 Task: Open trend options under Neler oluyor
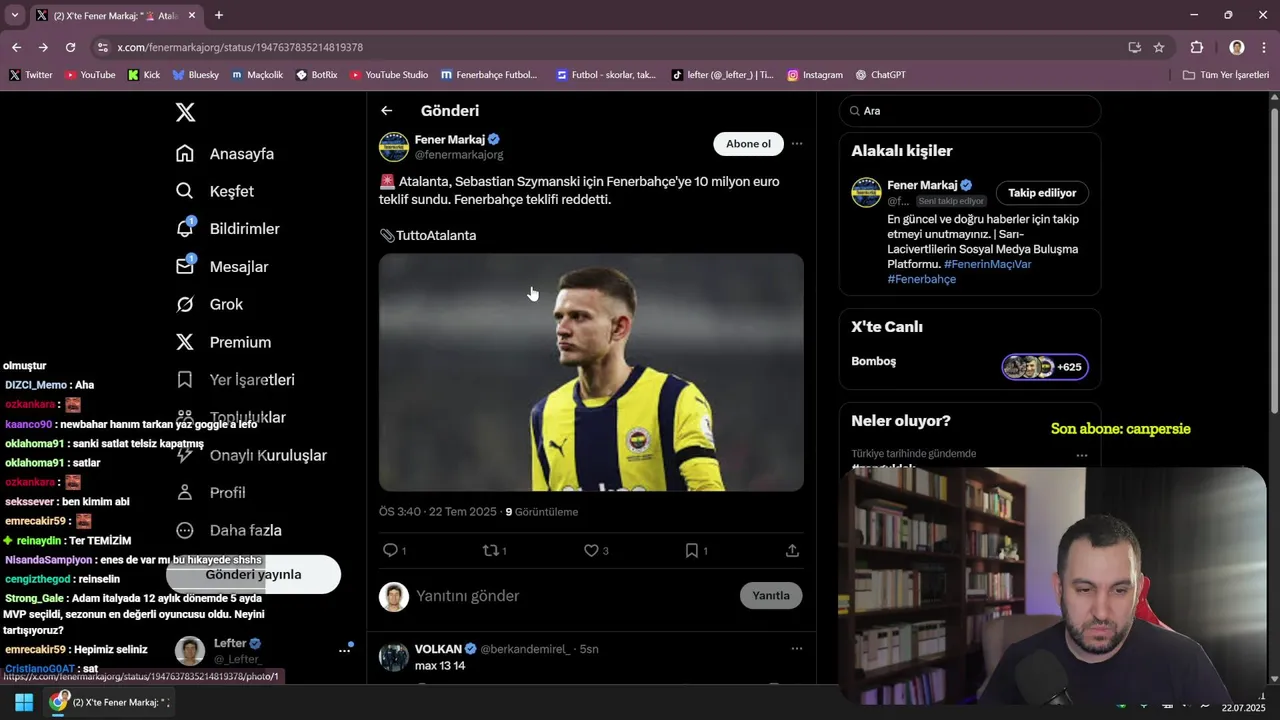point(1081,455)
